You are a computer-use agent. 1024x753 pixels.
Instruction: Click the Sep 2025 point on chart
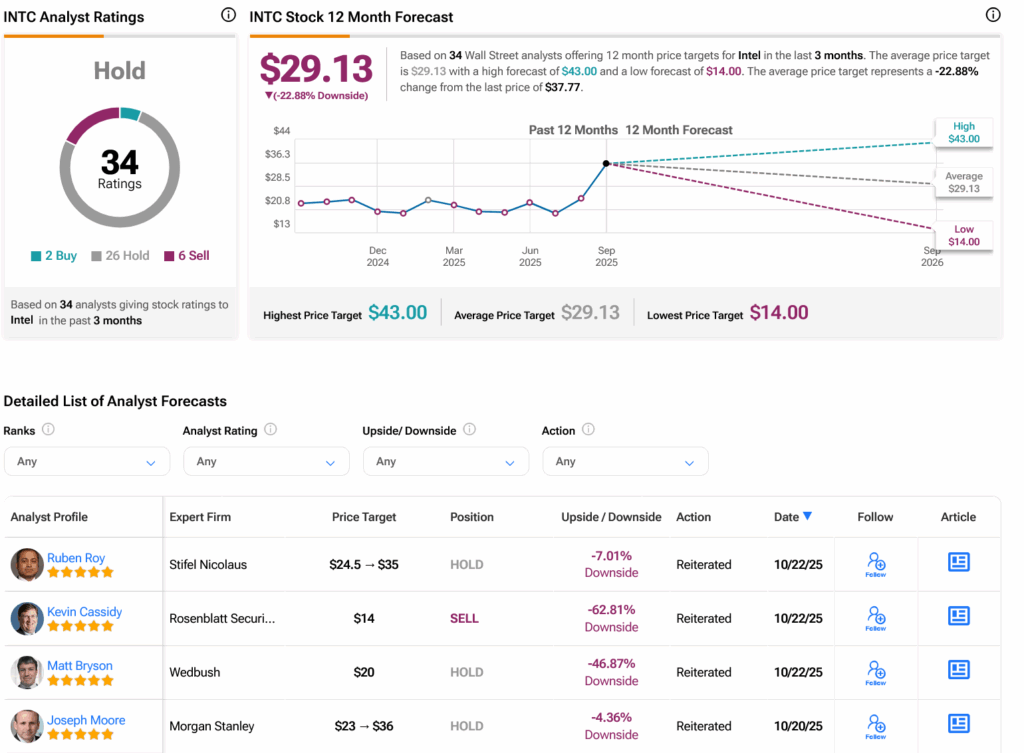606,163
